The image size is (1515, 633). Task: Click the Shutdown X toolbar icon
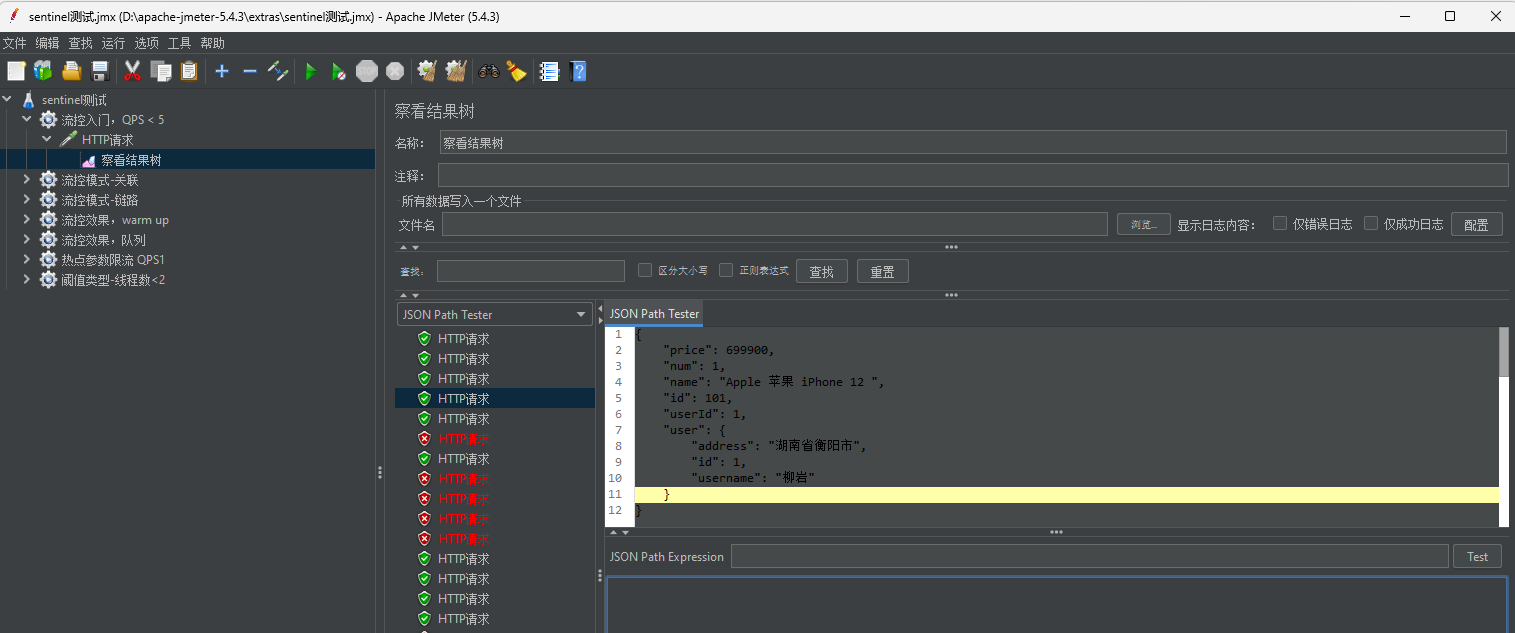(x=395, y=71)
